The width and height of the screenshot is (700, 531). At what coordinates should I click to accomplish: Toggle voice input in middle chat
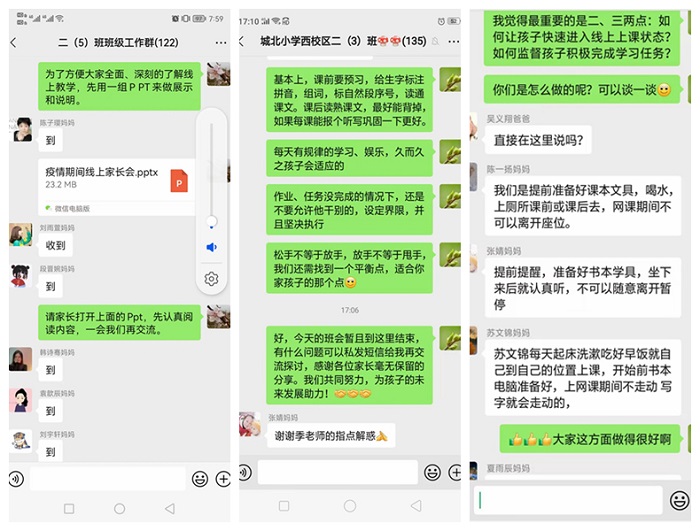point(245,472)
